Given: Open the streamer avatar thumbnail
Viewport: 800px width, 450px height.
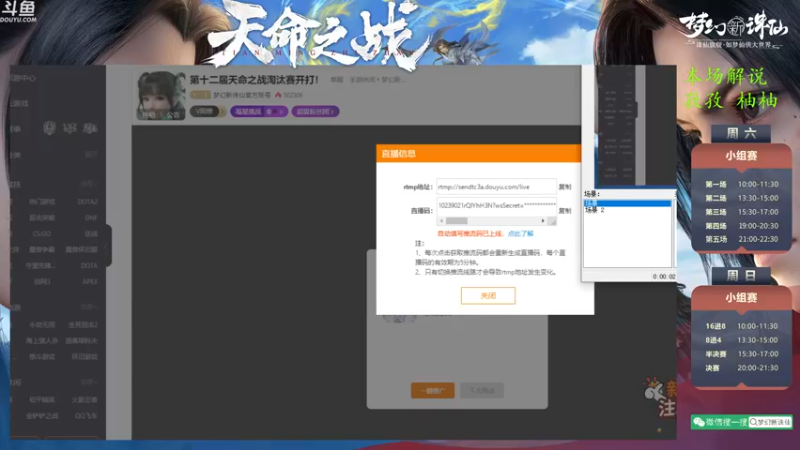Looking at the screenshot, I should tap(161, 95).
